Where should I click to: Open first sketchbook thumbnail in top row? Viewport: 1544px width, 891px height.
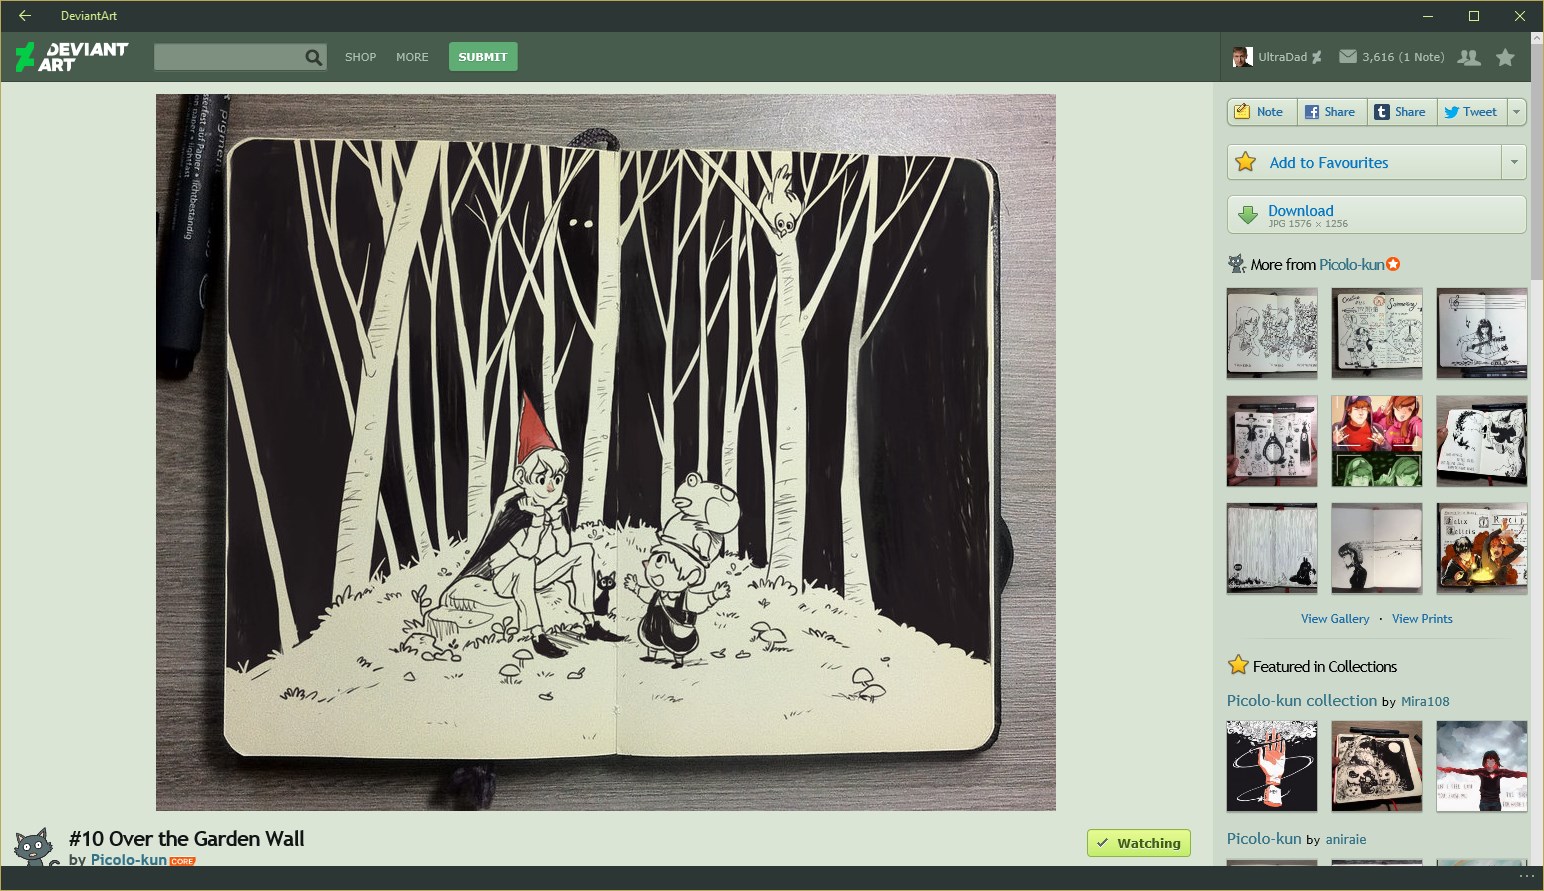(1272, 333)
